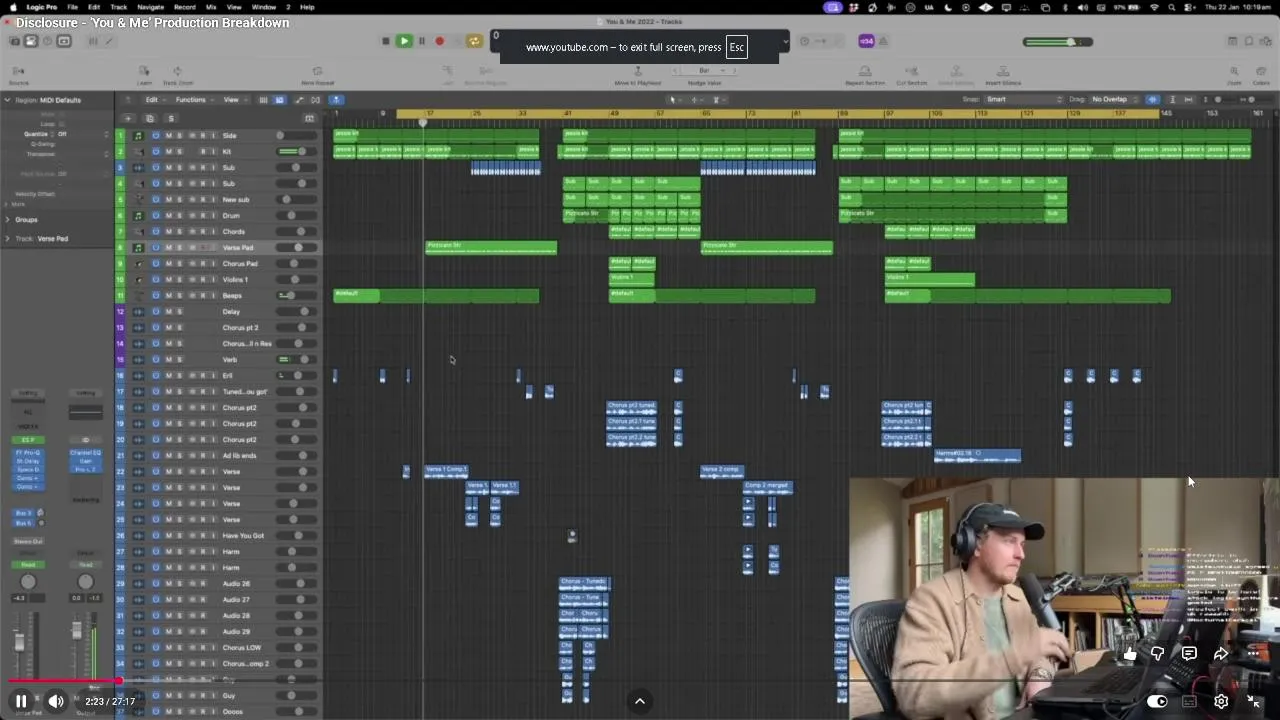Screen dimensions: 1280x720
Task: Open the View dropdown in tracks area
Action: pos(233,100)
